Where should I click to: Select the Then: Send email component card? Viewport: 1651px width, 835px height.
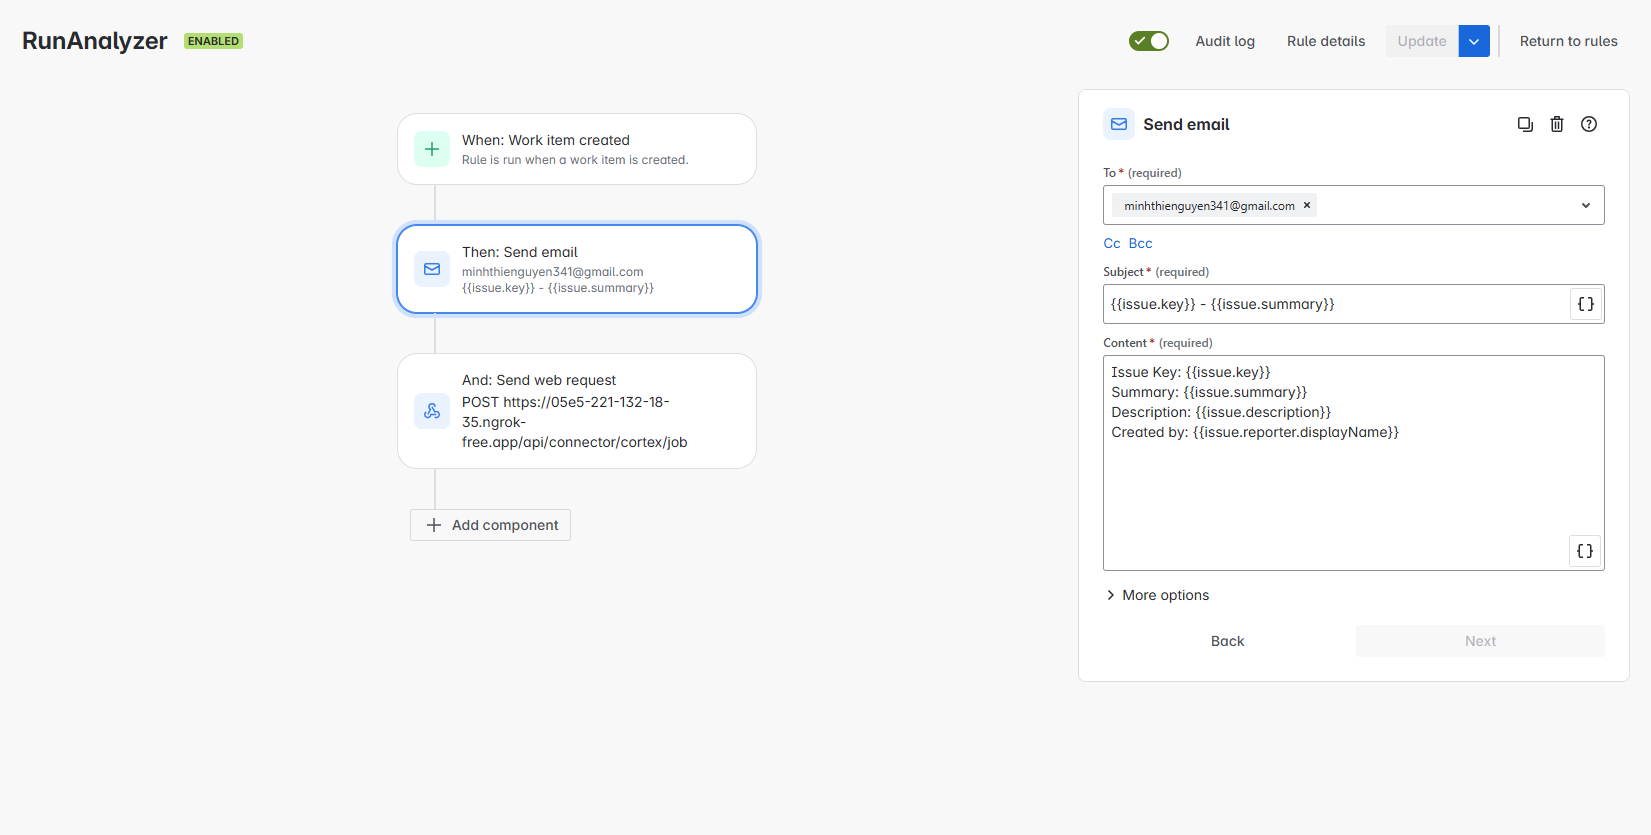click(577, 269)
